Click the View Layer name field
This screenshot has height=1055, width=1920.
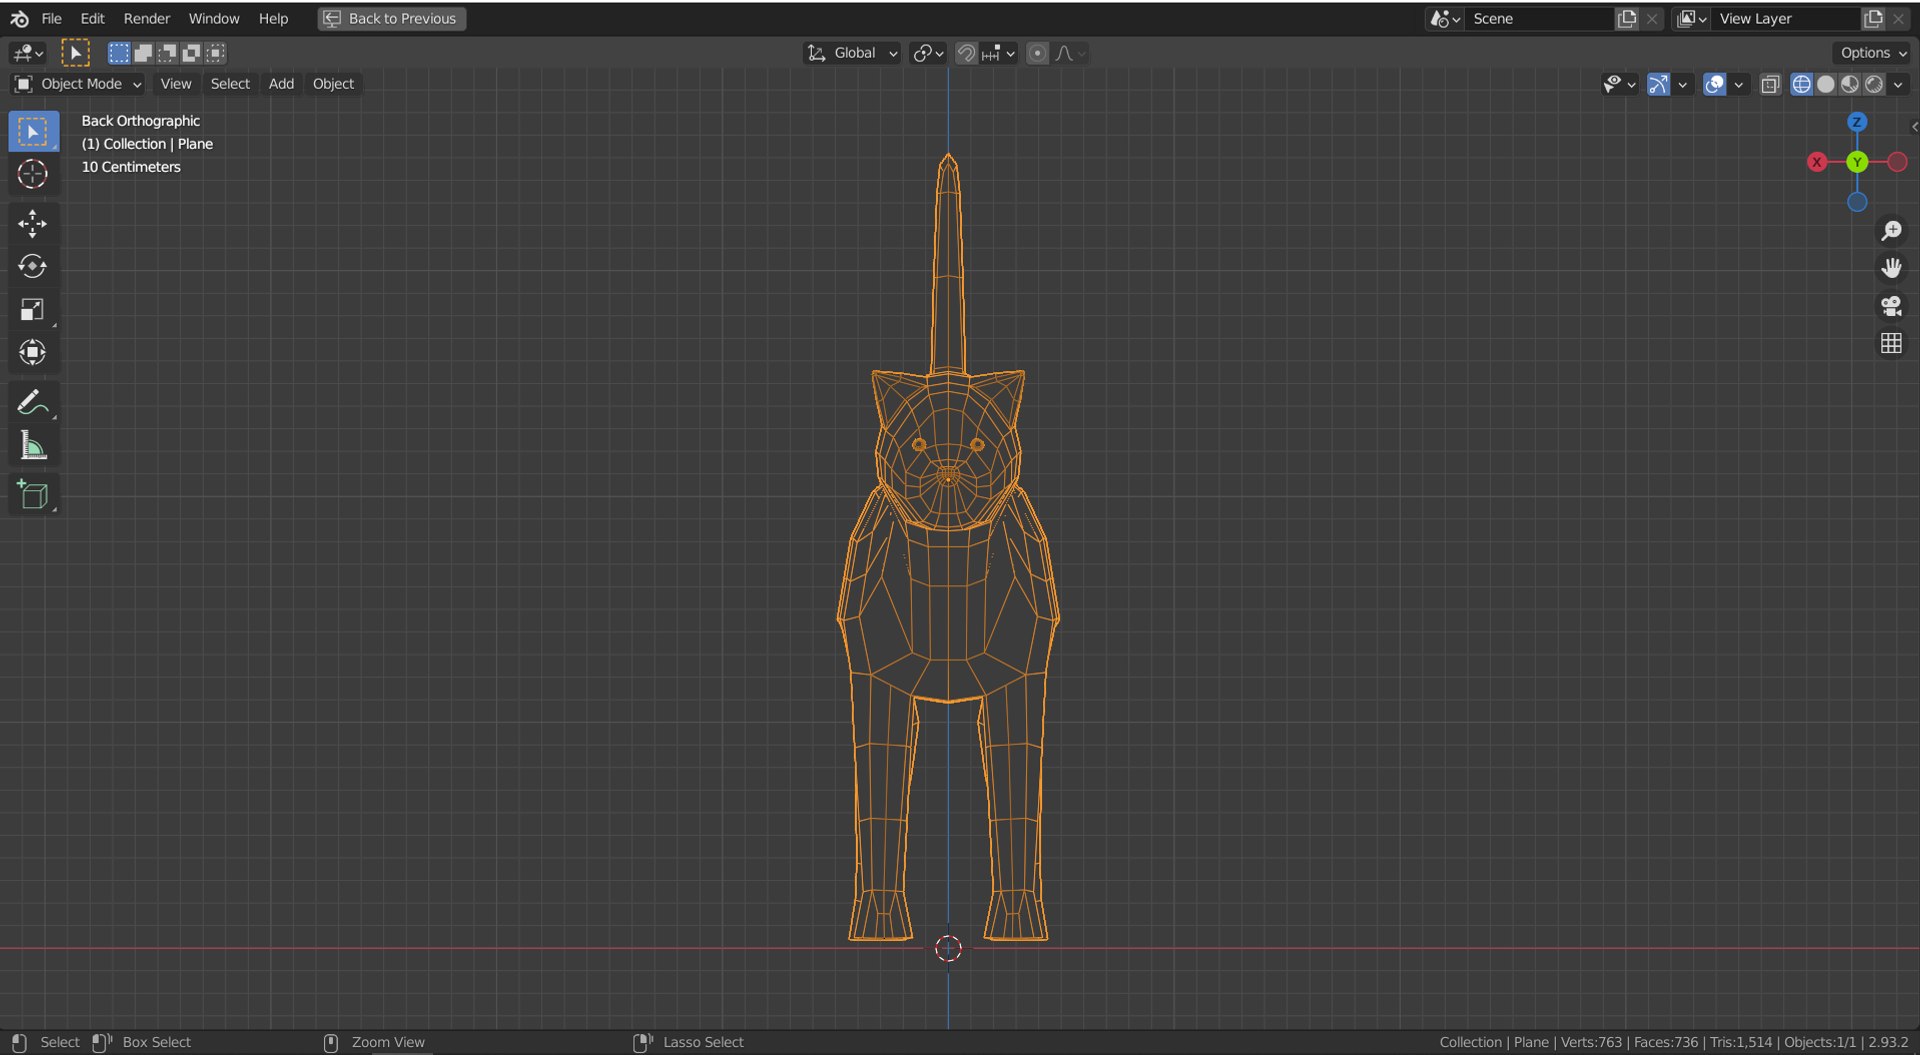1786,18
